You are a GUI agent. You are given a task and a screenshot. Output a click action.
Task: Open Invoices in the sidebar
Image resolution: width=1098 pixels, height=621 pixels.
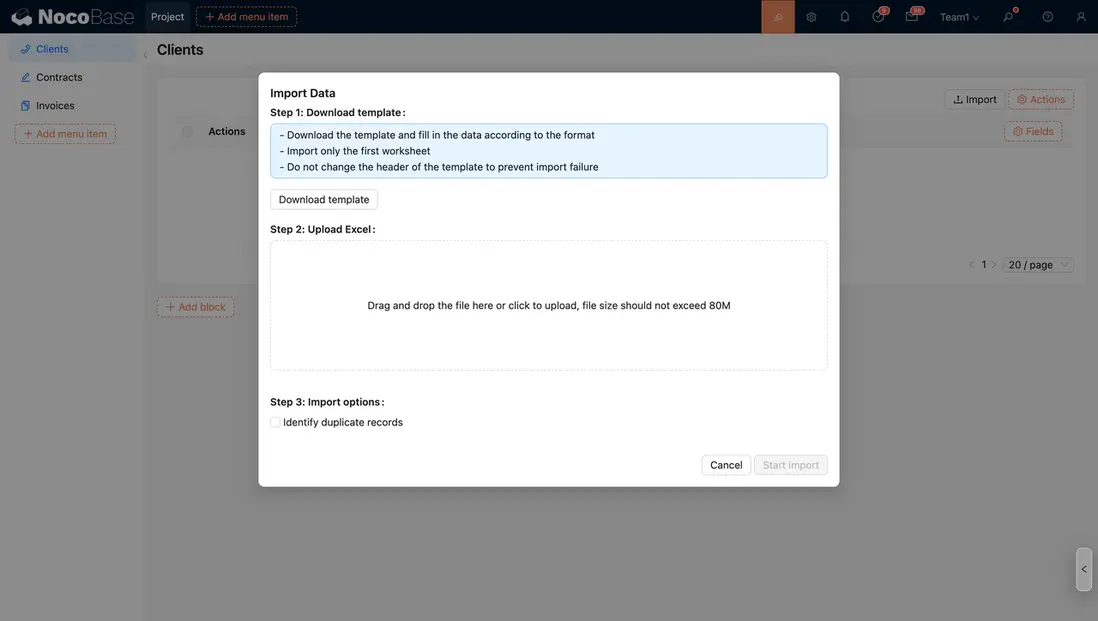coord(72,106)
